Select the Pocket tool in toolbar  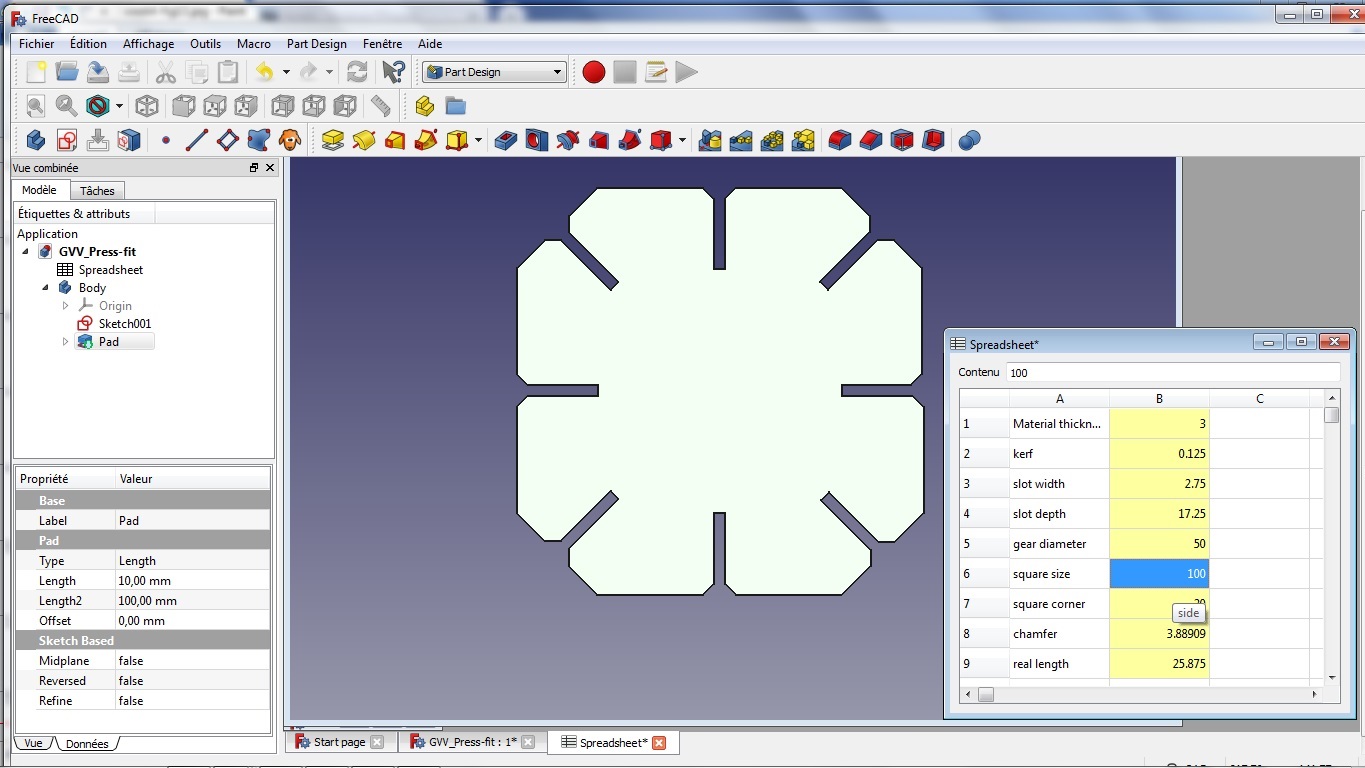coord(506,140)
